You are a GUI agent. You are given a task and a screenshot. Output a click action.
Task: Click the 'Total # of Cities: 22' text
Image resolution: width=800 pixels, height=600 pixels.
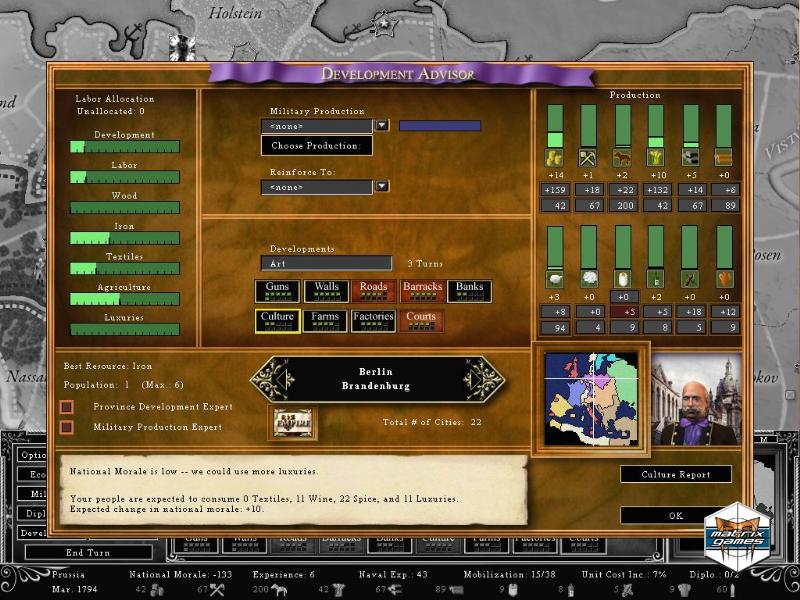432,422
